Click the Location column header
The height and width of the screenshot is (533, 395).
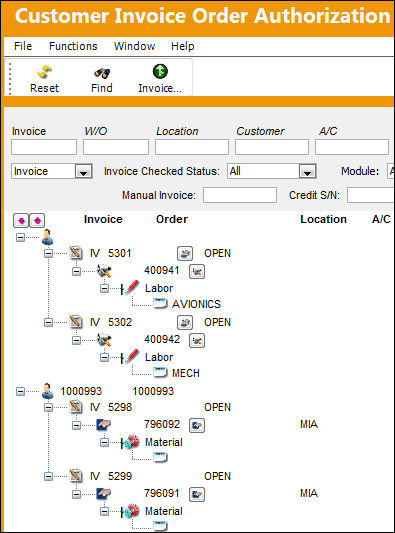click(x=323, y=219)
